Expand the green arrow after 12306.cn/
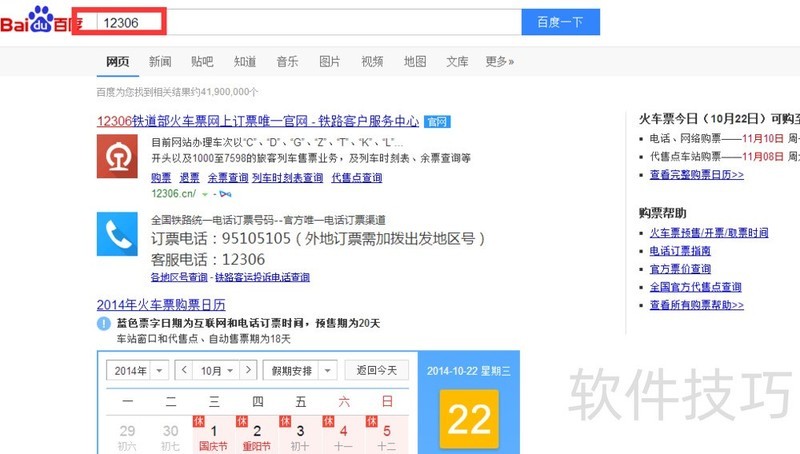800x454 pixels. pos(205,194)
